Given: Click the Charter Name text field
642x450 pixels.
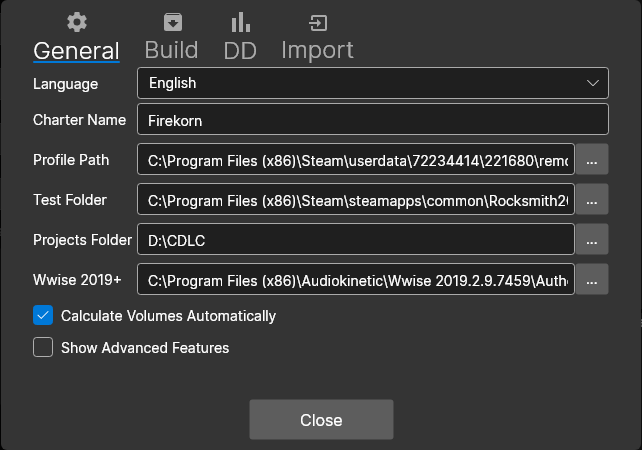Looking at the screenshot, I should [372, 120].
